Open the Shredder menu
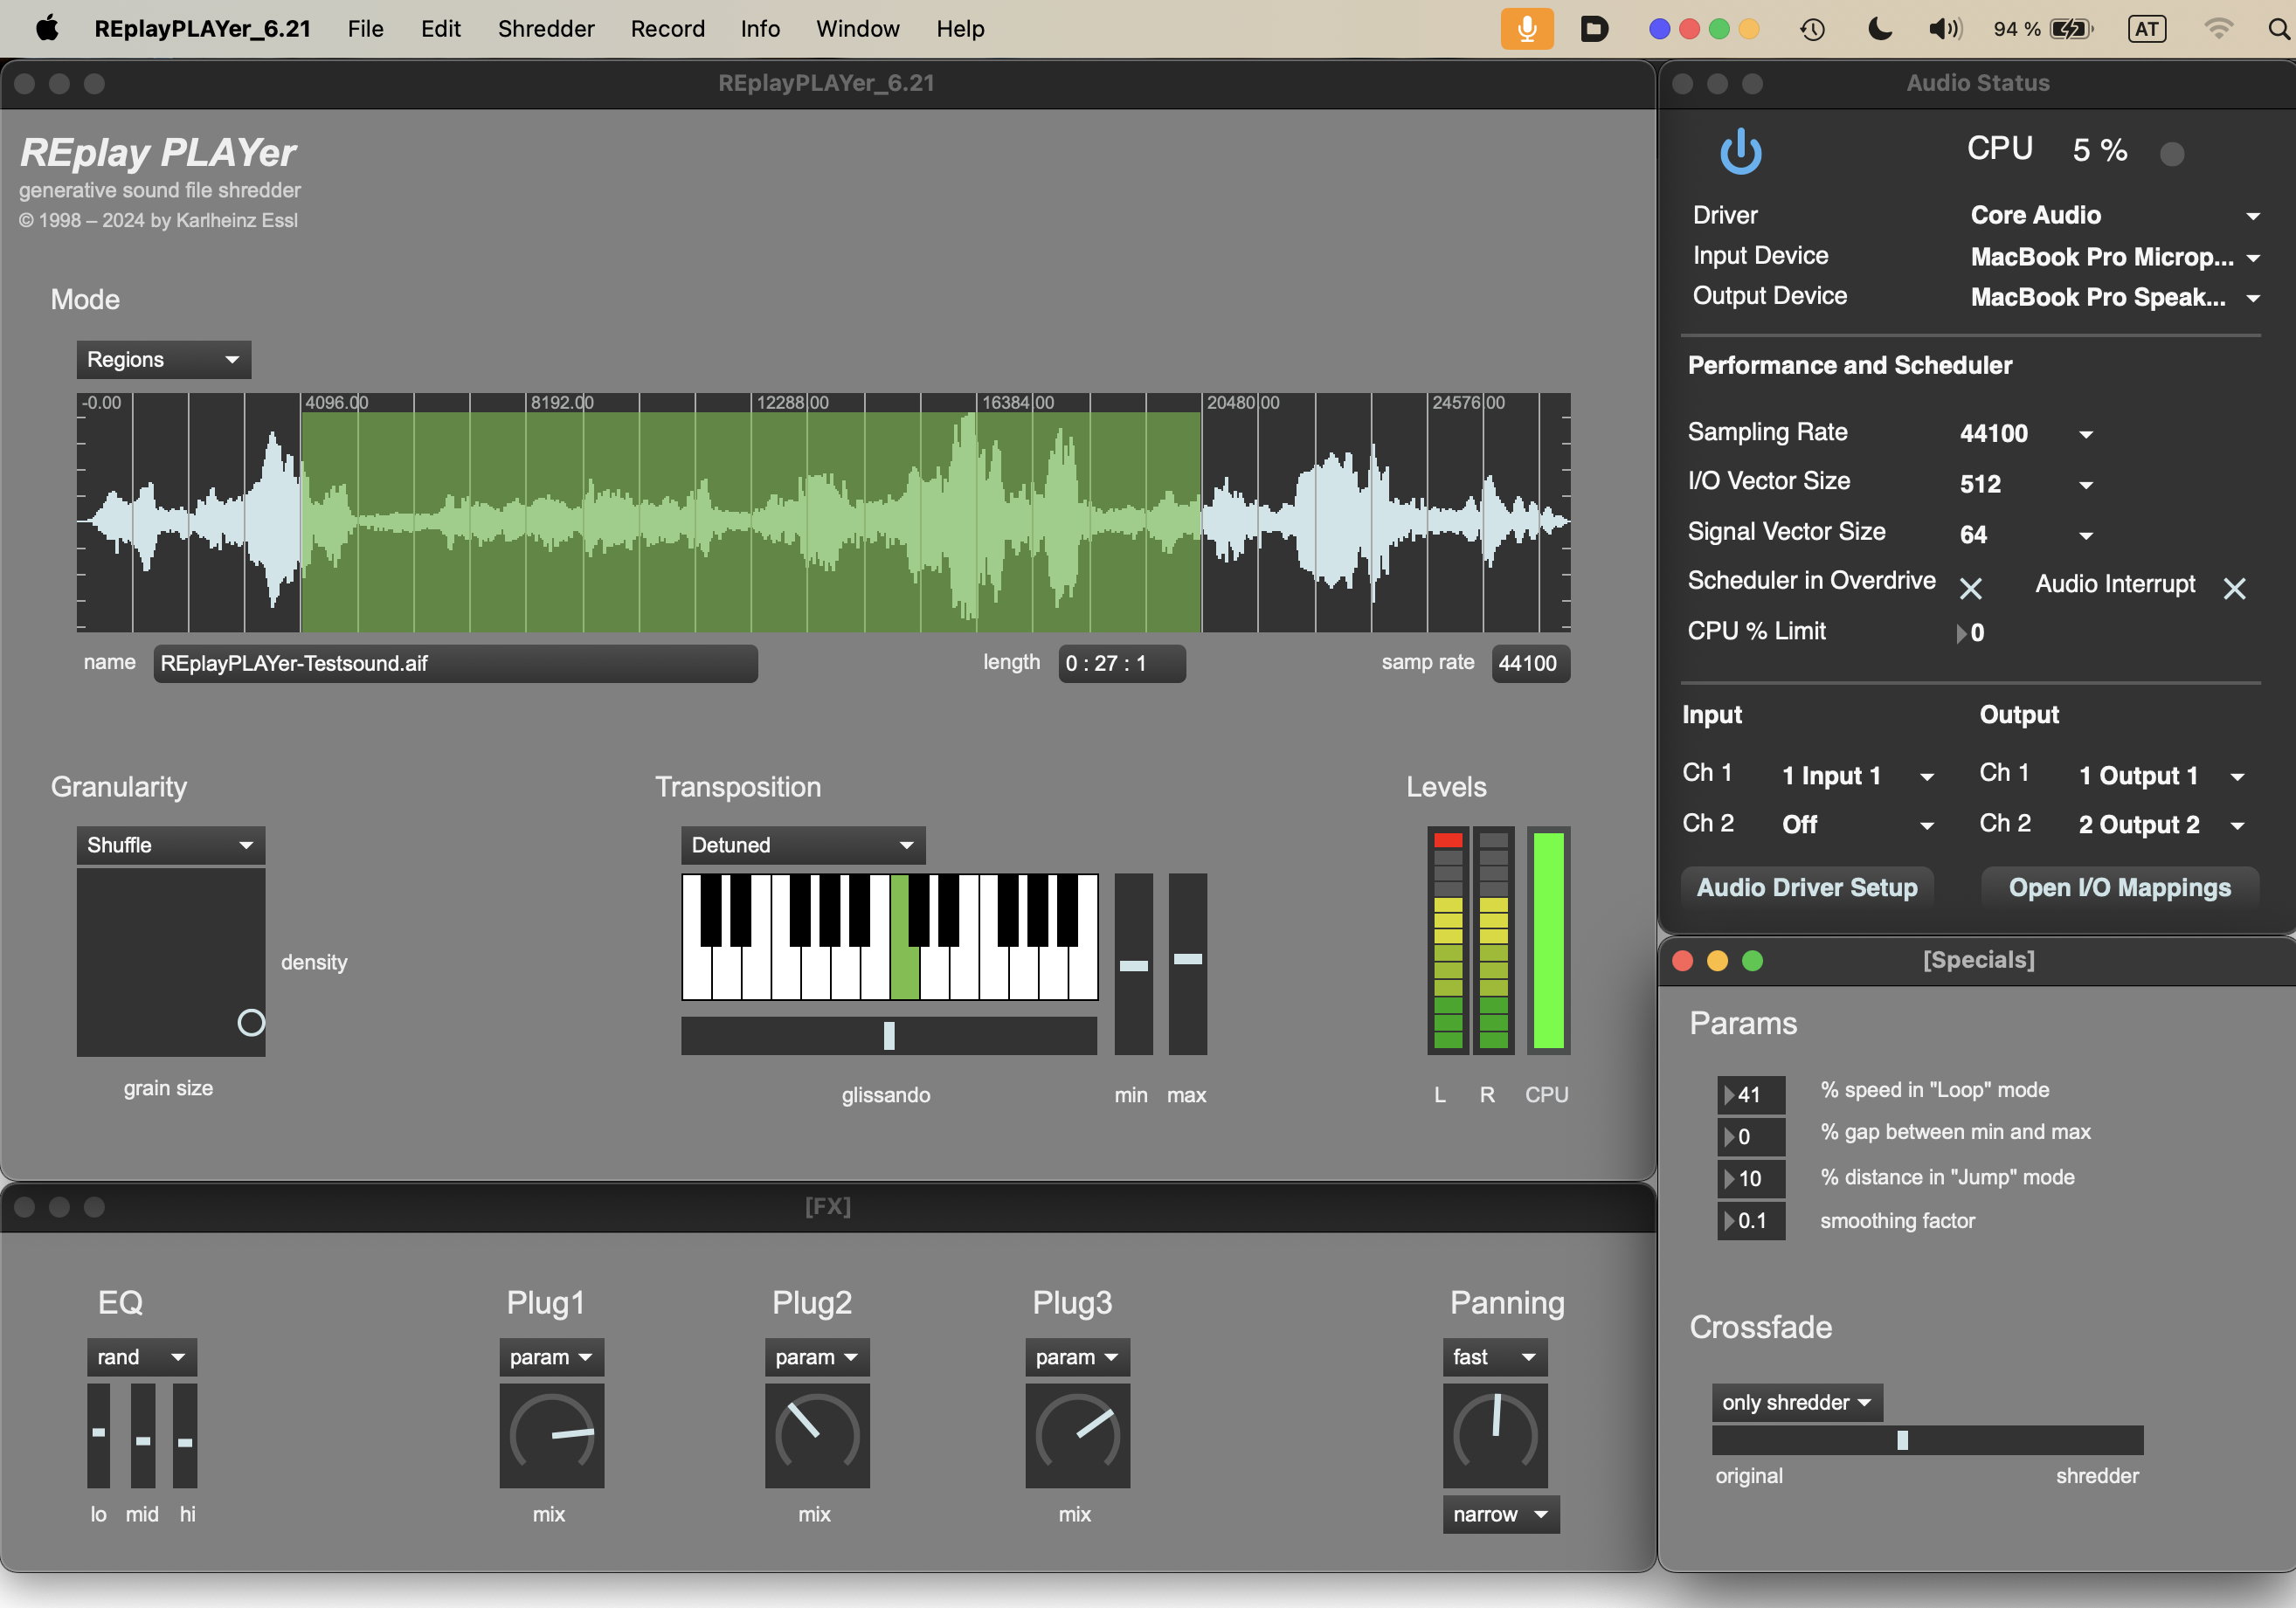The width and height of the screenshot is (2296, 1608). click(545, 29)
